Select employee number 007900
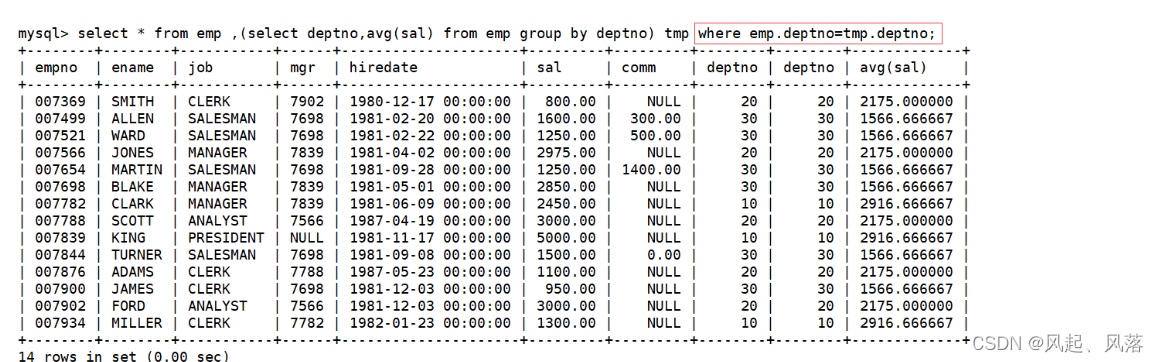The image size is (1159, 362). [x=61, y=289]
